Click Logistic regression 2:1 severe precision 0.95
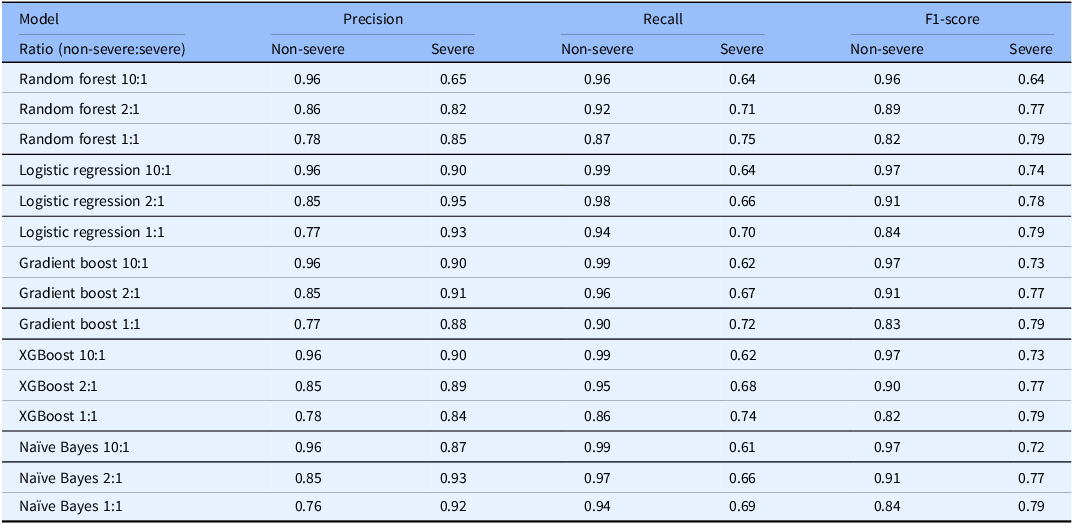Viewport: 1073px width, 524px height. pyautogui.click(x=454, y=202)
